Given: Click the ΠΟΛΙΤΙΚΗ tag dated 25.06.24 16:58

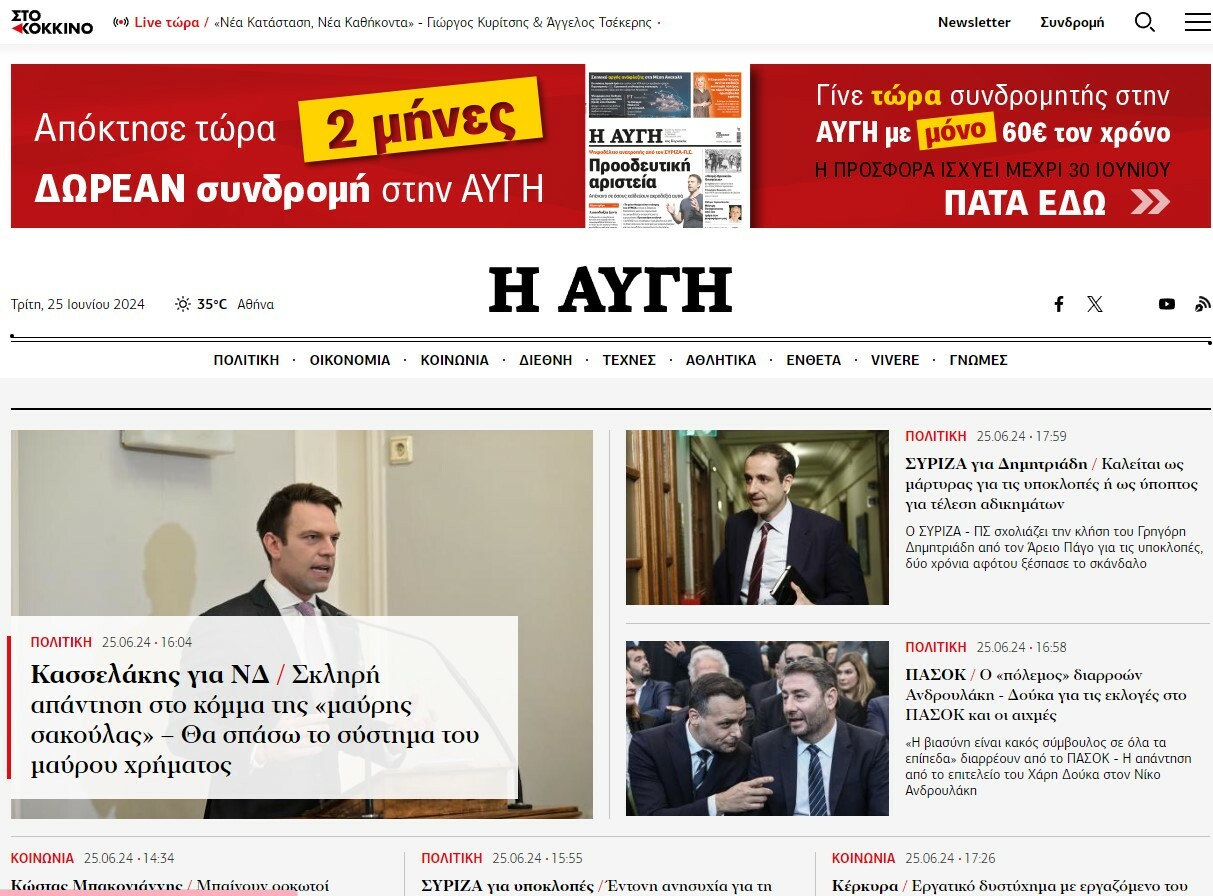Looking at the screenshot, I should (936, 647).
